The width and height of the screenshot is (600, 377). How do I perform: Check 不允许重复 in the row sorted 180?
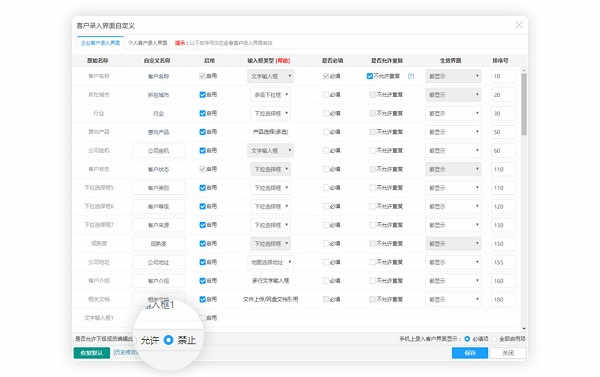pyautogui.click(x=372, y=299)
